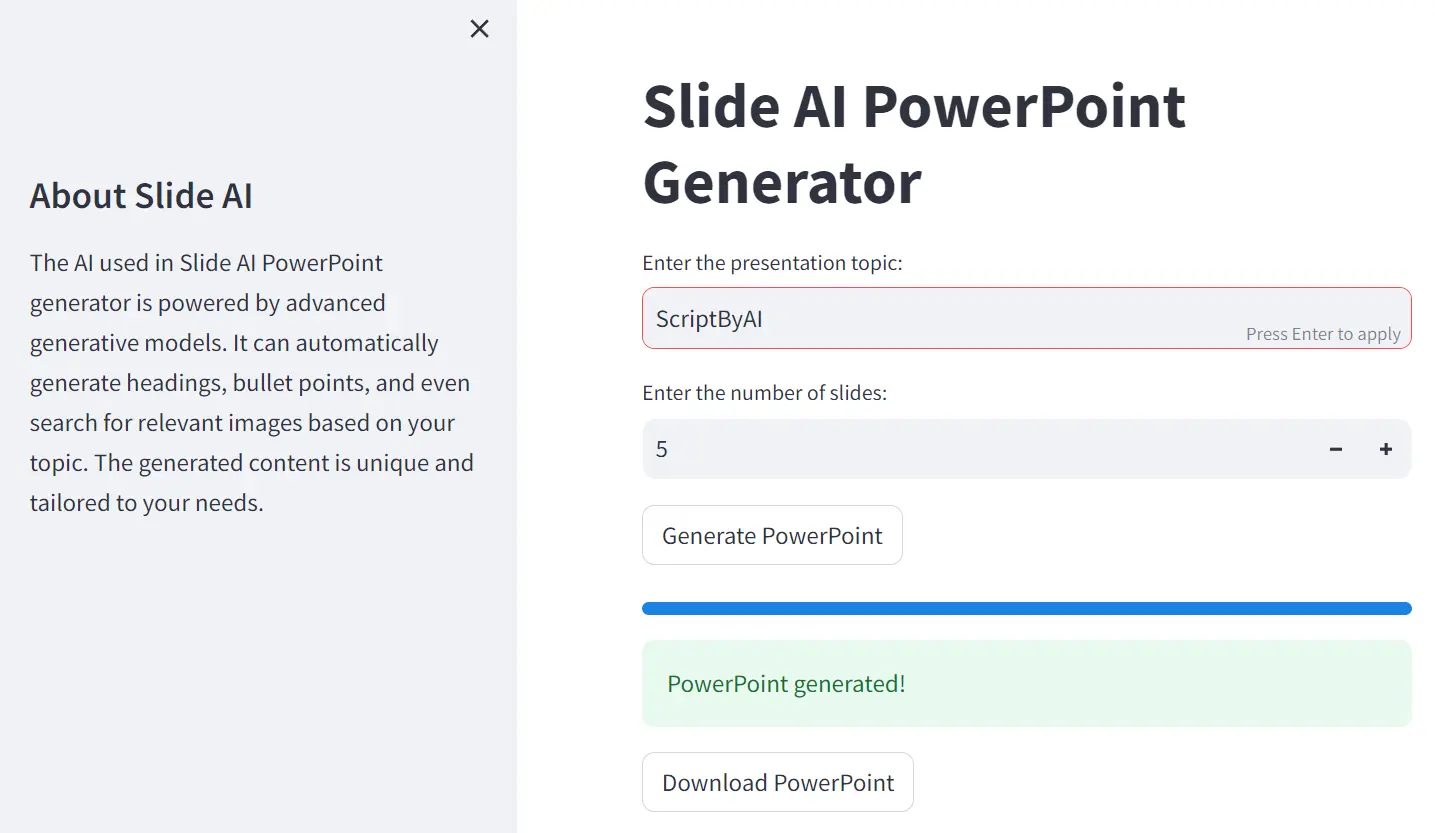Image resolution: width=1435 pixels, height=833 pixels.
Task: Click the Download PowerPoint button
Action: coord(778,782)
